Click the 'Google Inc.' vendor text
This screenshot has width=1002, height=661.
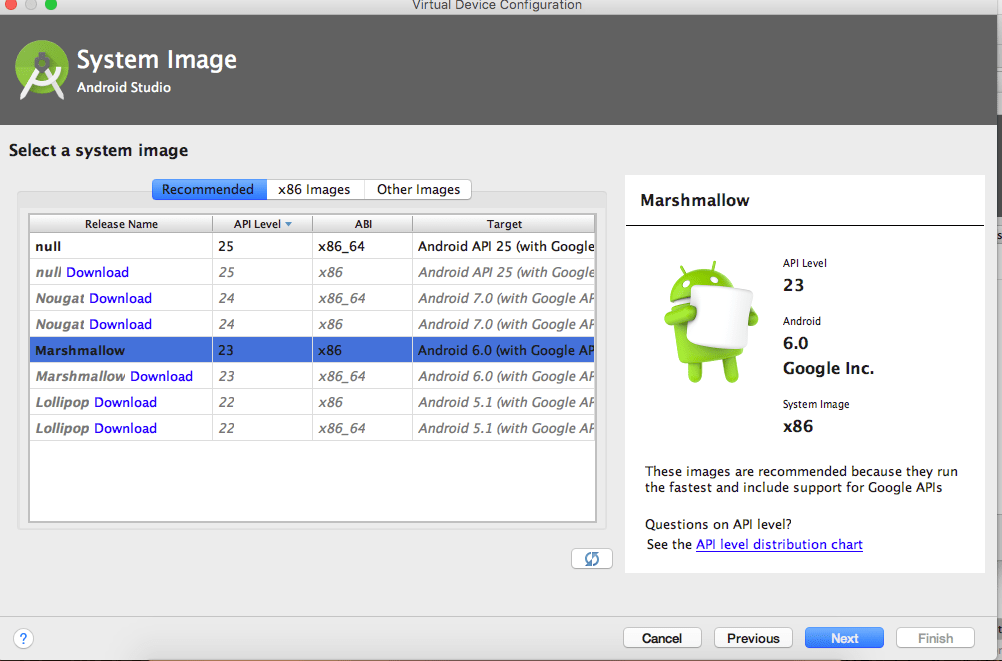pyautogui.click(x=828, y=369)
